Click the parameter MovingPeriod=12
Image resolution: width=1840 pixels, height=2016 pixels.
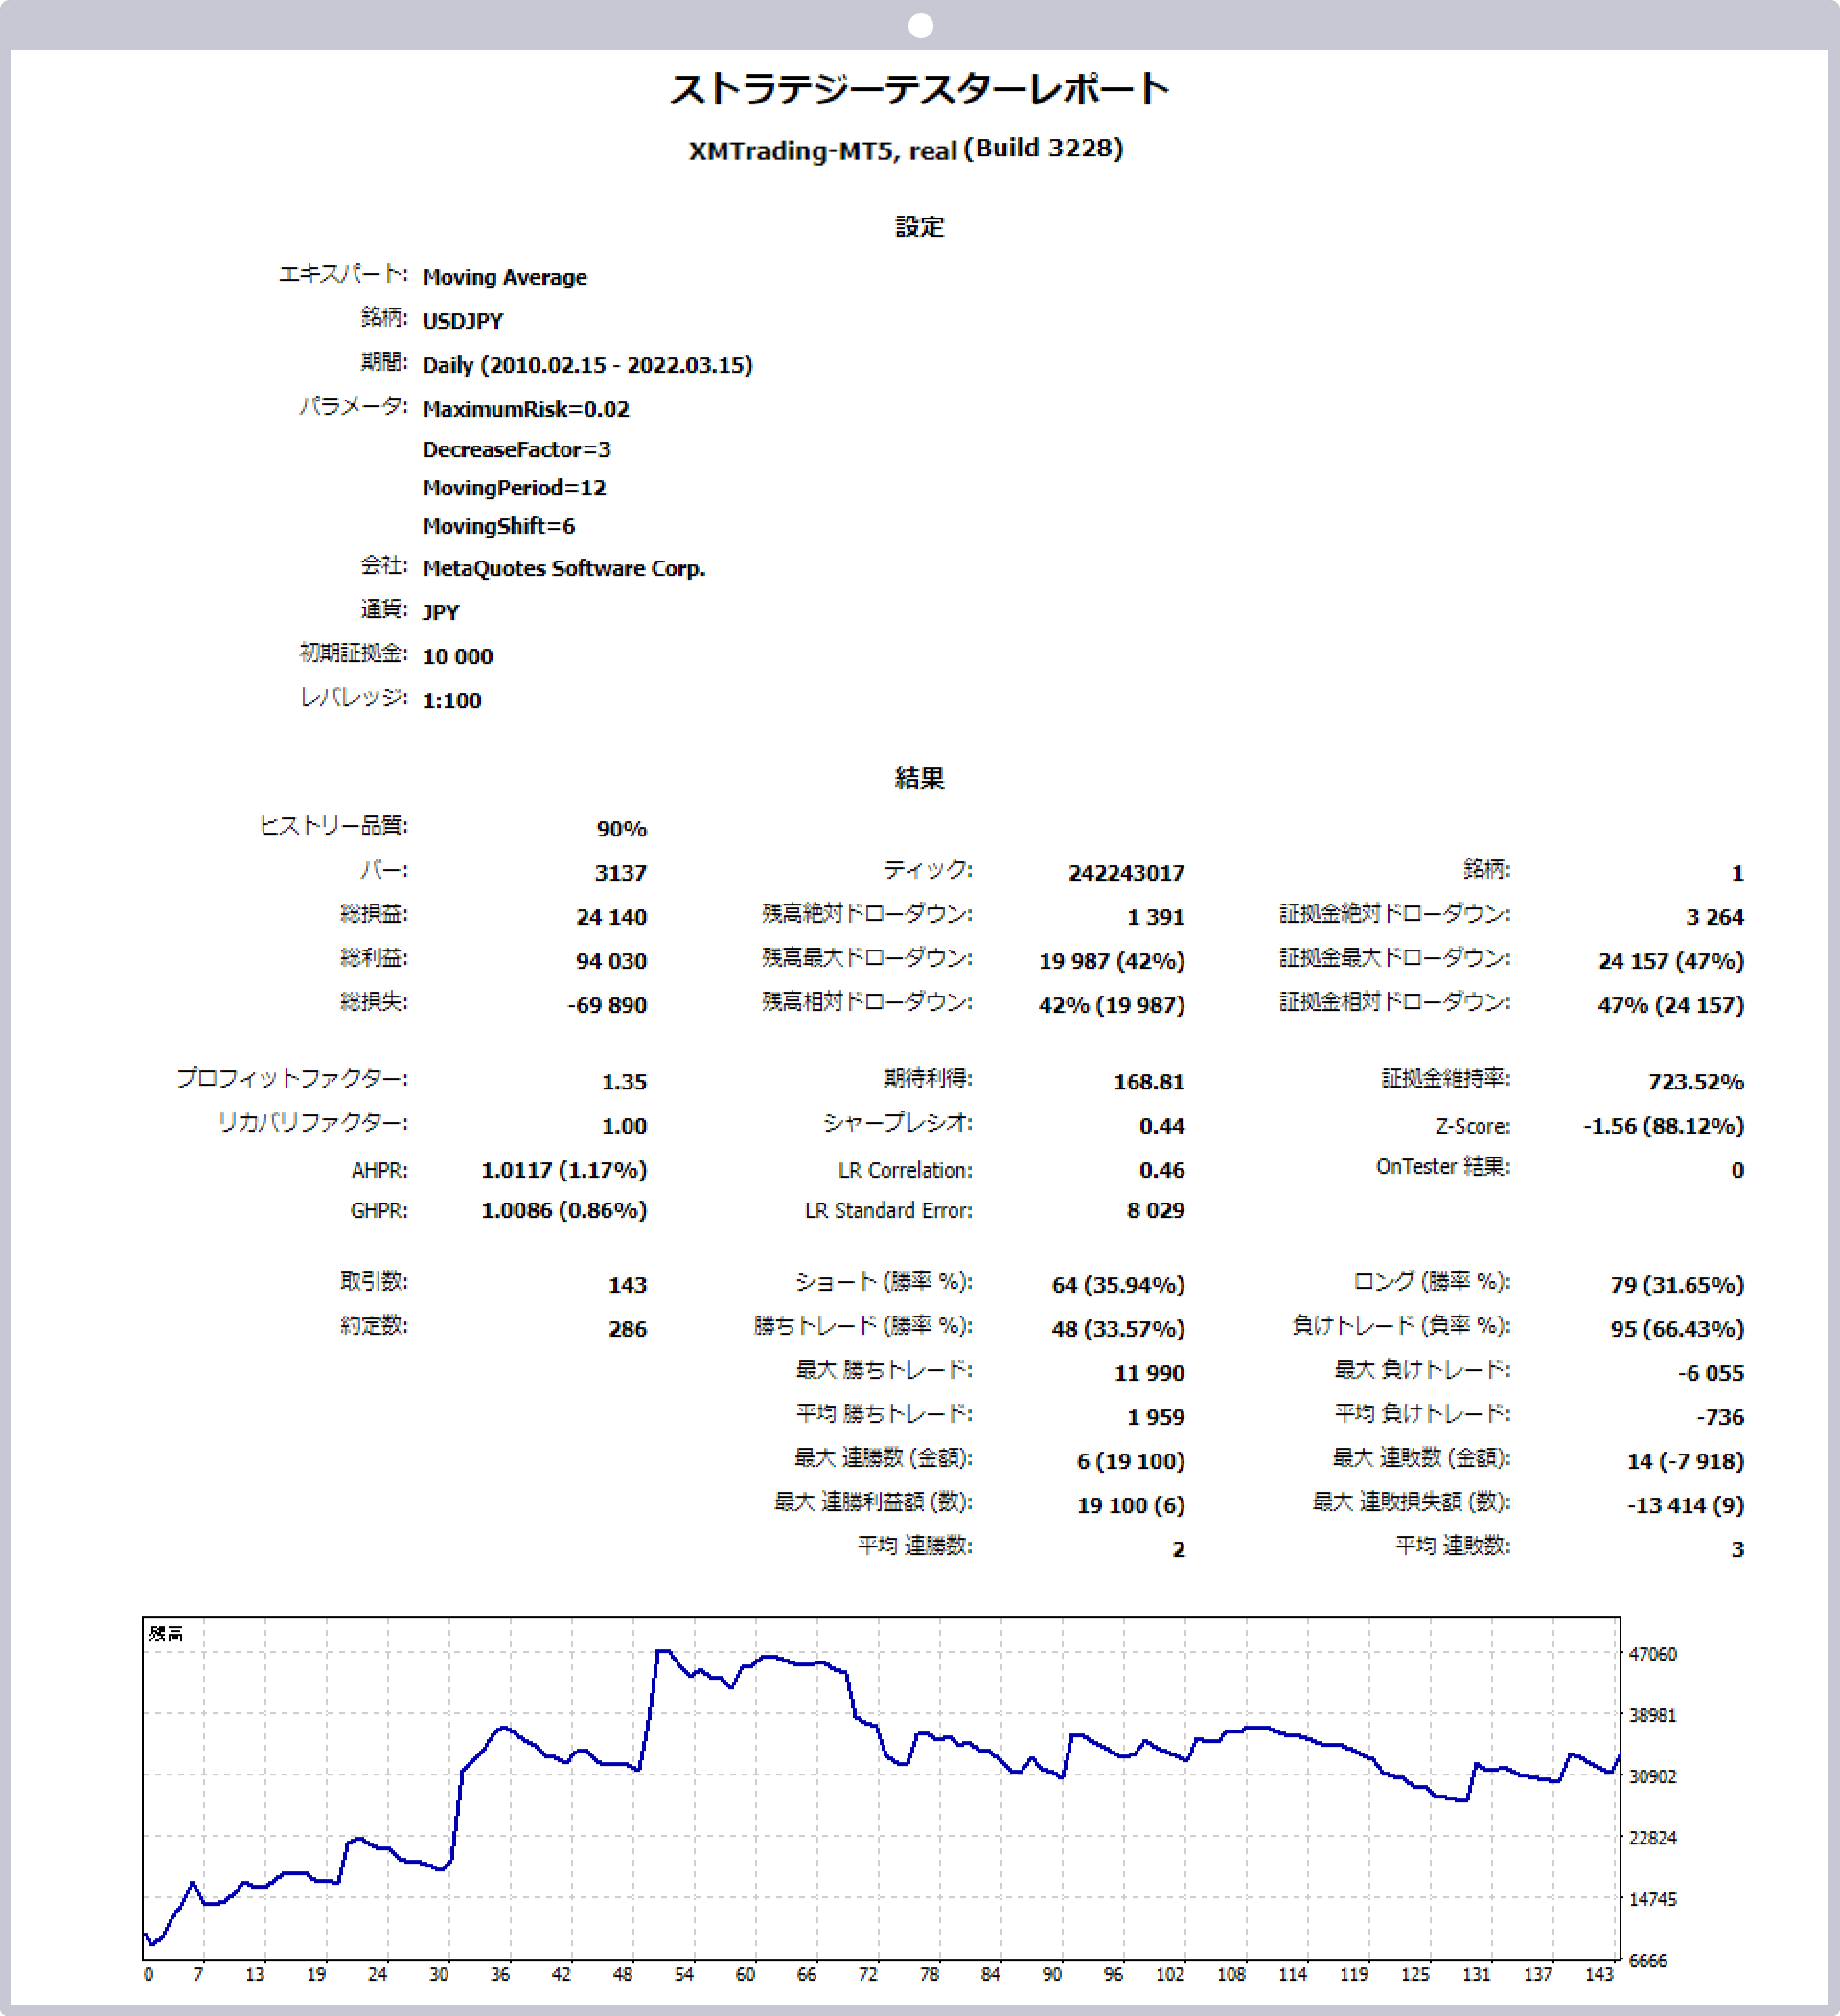tap(514, 487)
